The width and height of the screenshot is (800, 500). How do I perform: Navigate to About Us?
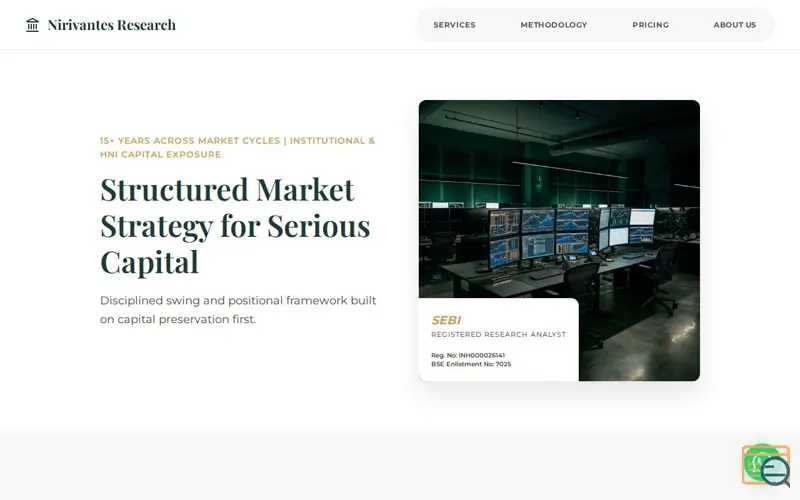(x=735, y=25)
